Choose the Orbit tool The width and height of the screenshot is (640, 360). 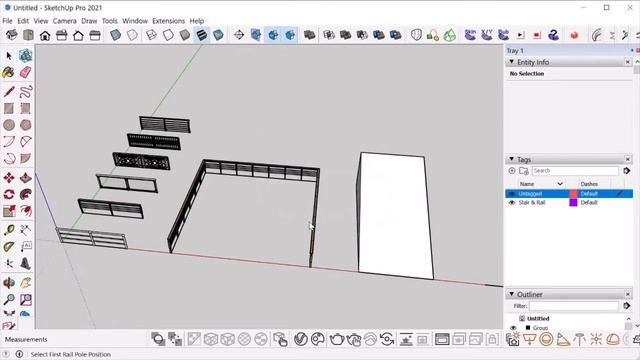click(9, 282)
